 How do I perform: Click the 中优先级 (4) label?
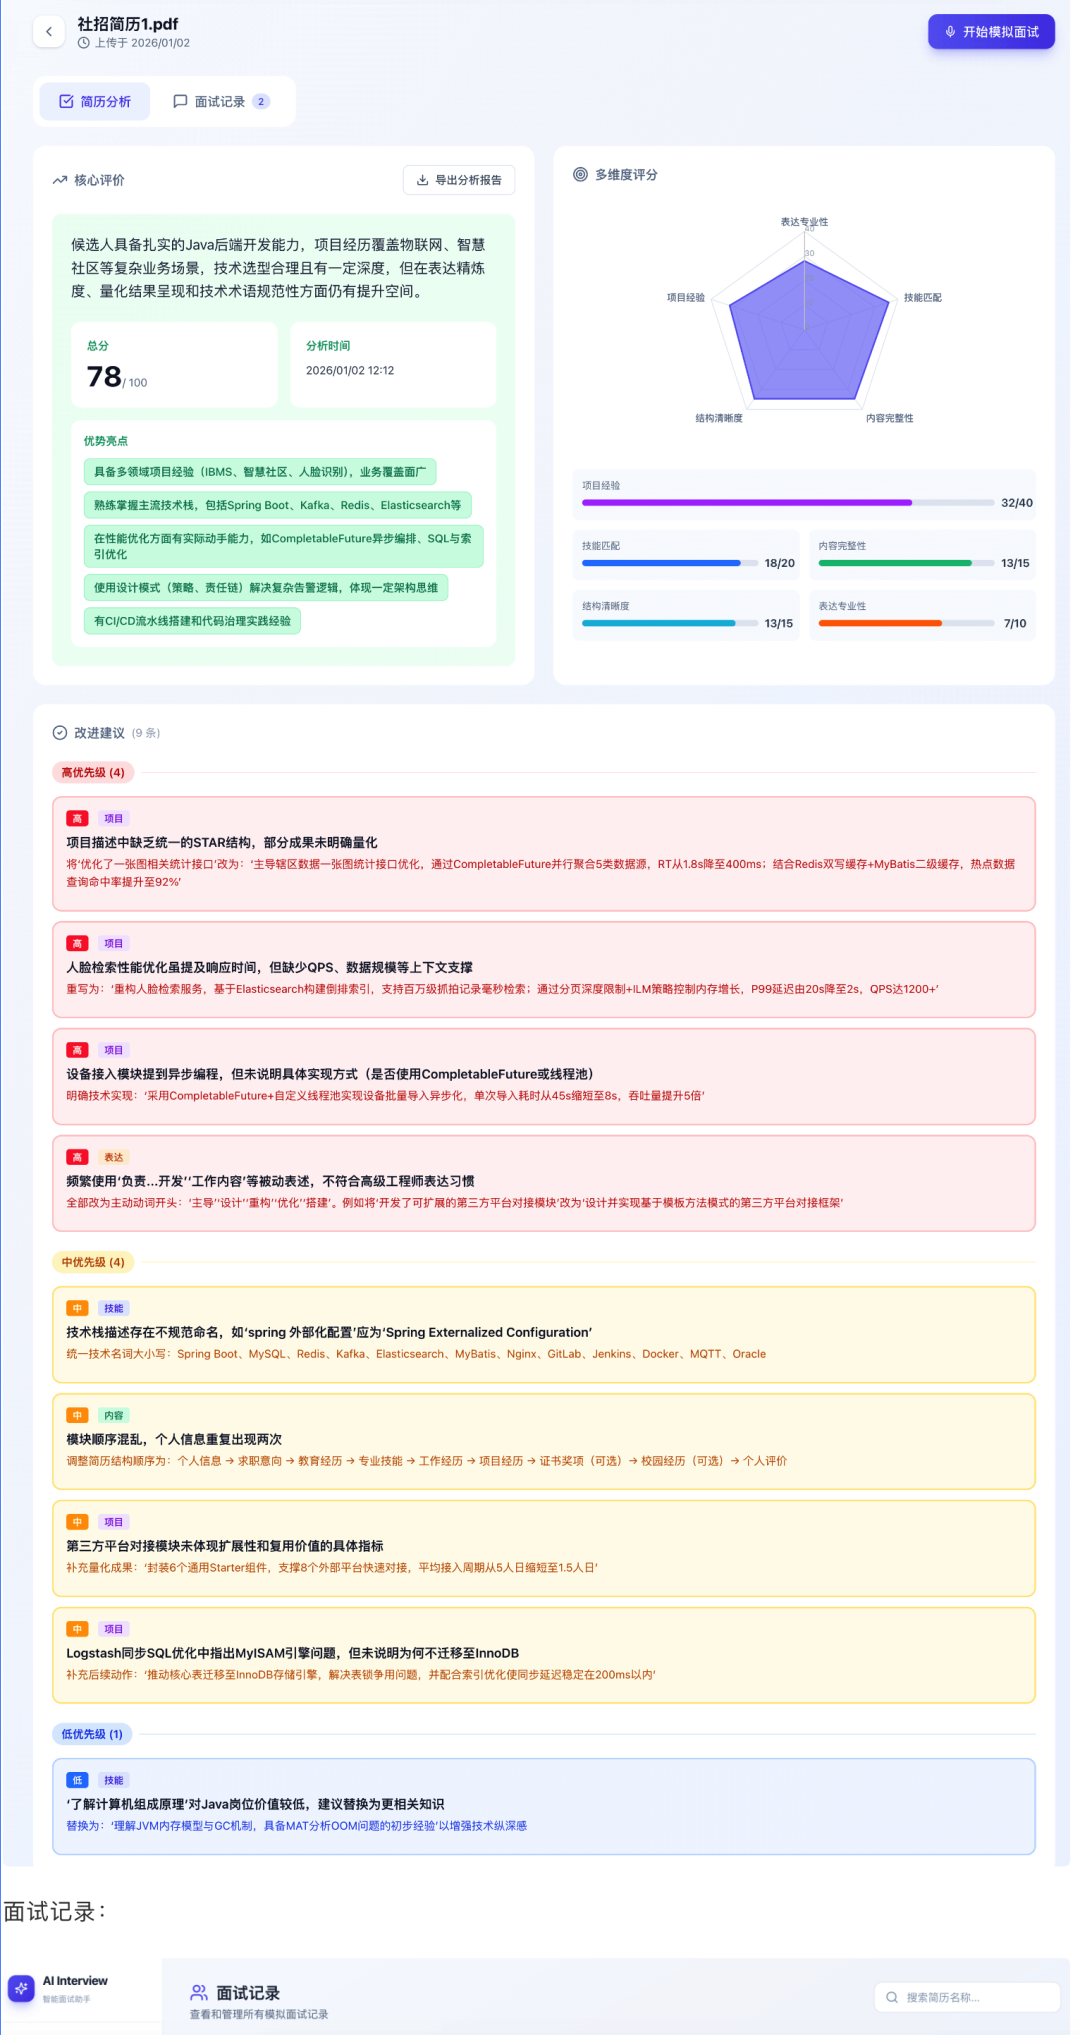(93, 1262)
